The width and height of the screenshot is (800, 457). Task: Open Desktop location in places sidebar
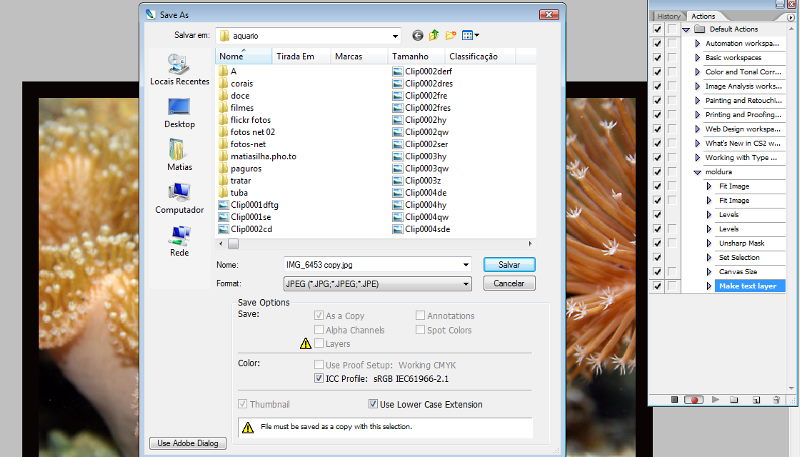179,112
